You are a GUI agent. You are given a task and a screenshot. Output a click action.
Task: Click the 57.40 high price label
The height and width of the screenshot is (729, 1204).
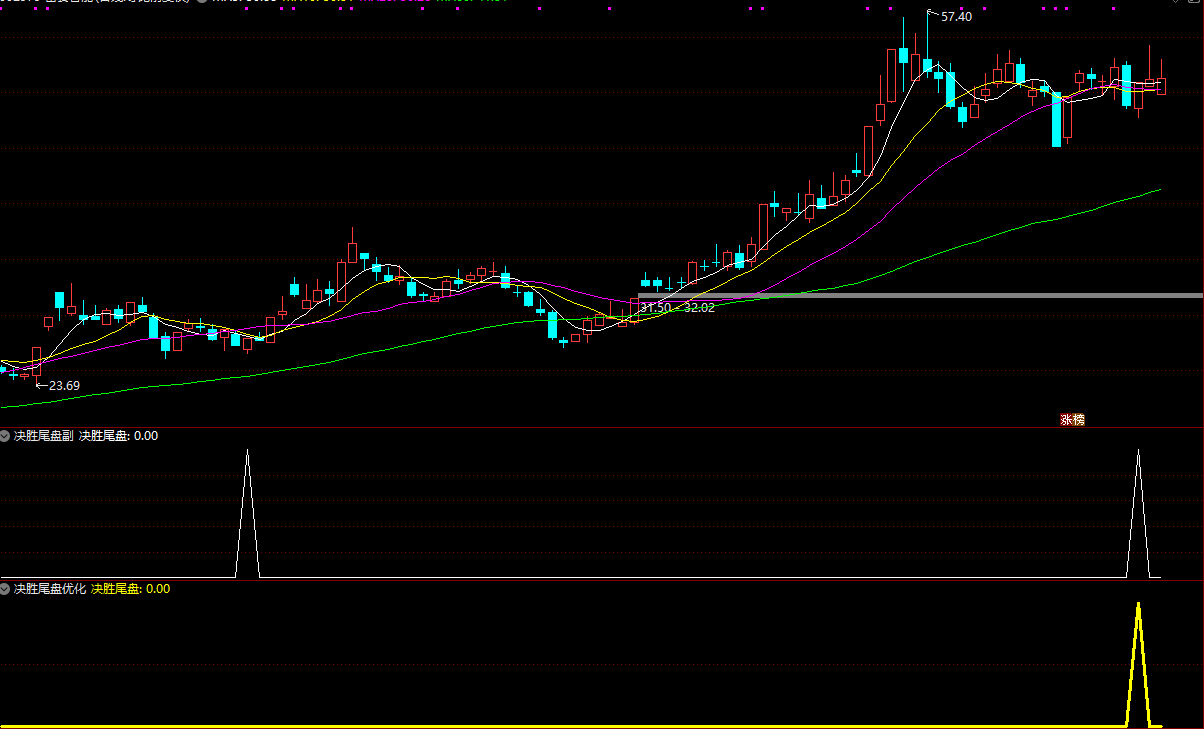(x=956, y=17)
